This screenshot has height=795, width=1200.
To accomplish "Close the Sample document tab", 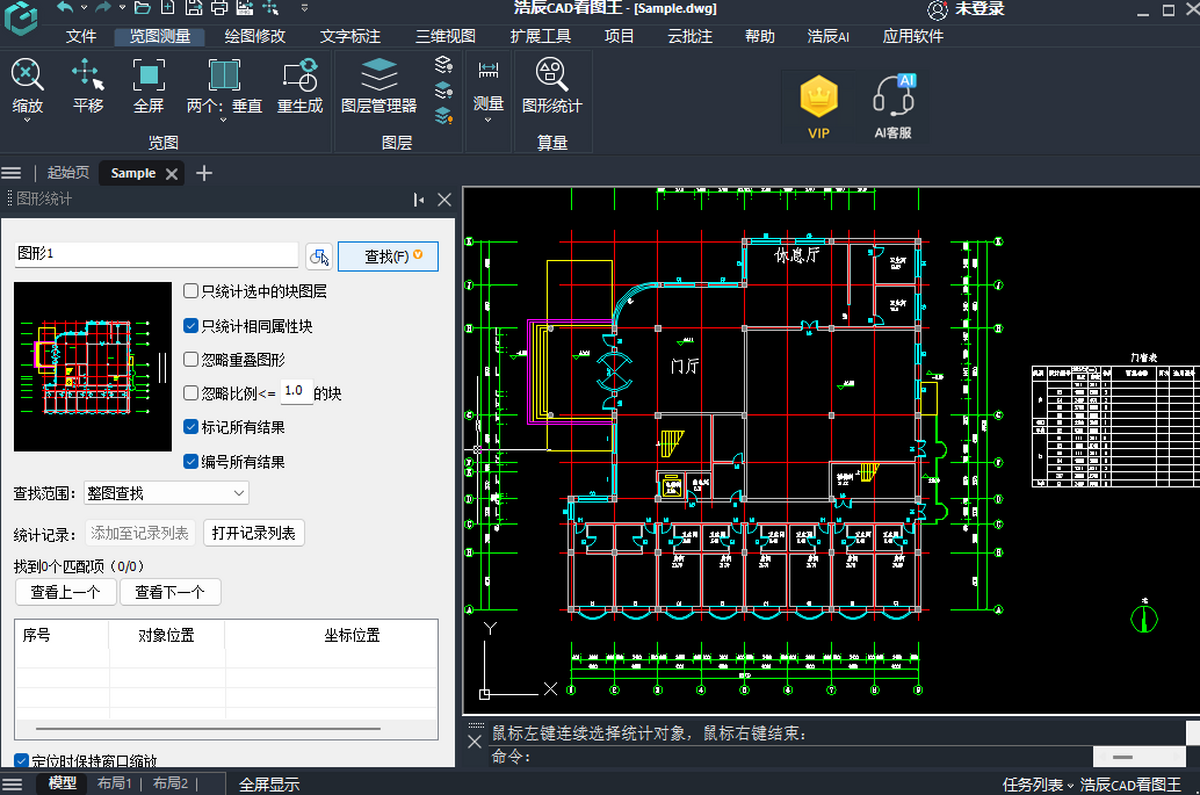I will click(x=172, y=174).
